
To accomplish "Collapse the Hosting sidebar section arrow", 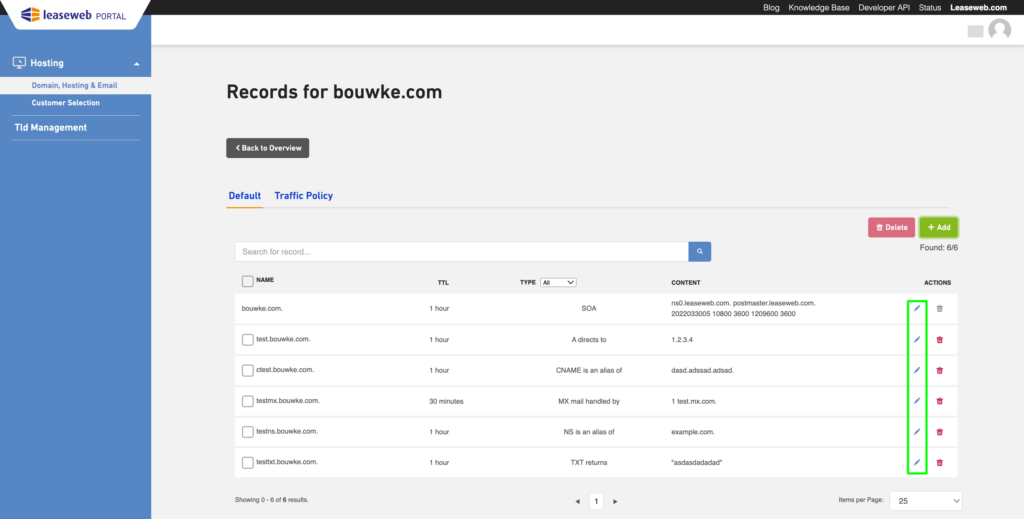I will [136, 64].
